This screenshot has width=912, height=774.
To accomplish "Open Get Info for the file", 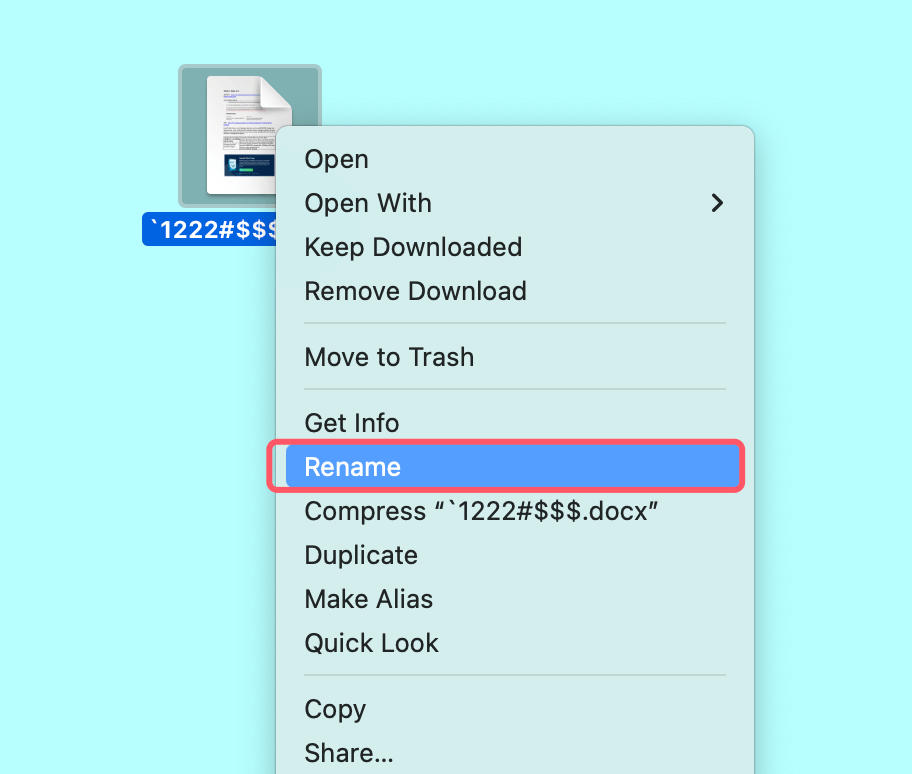I will 351,423.
